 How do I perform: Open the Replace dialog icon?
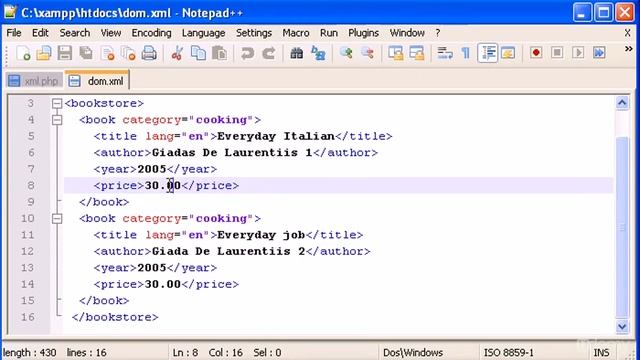click(318, 53)
